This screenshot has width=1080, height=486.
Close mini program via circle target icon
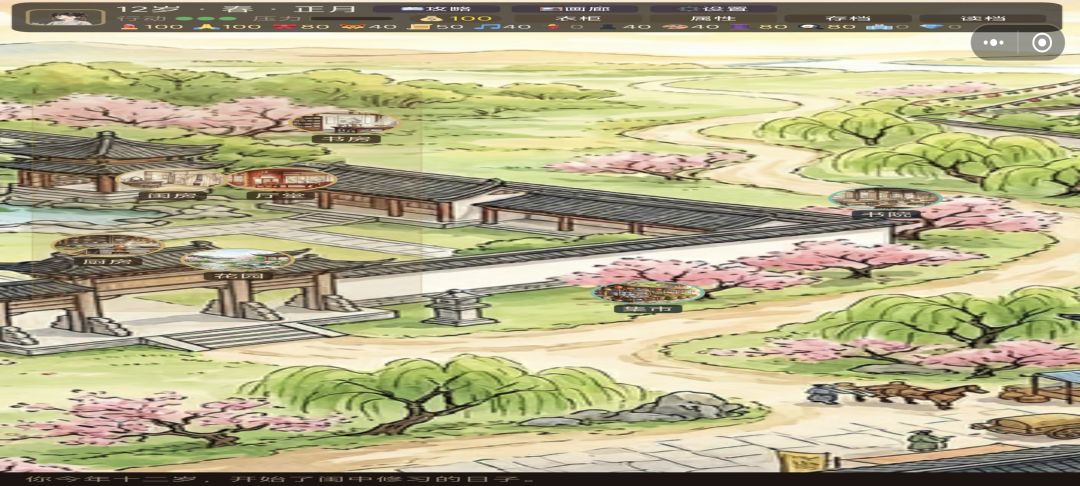click(1041, 43)
